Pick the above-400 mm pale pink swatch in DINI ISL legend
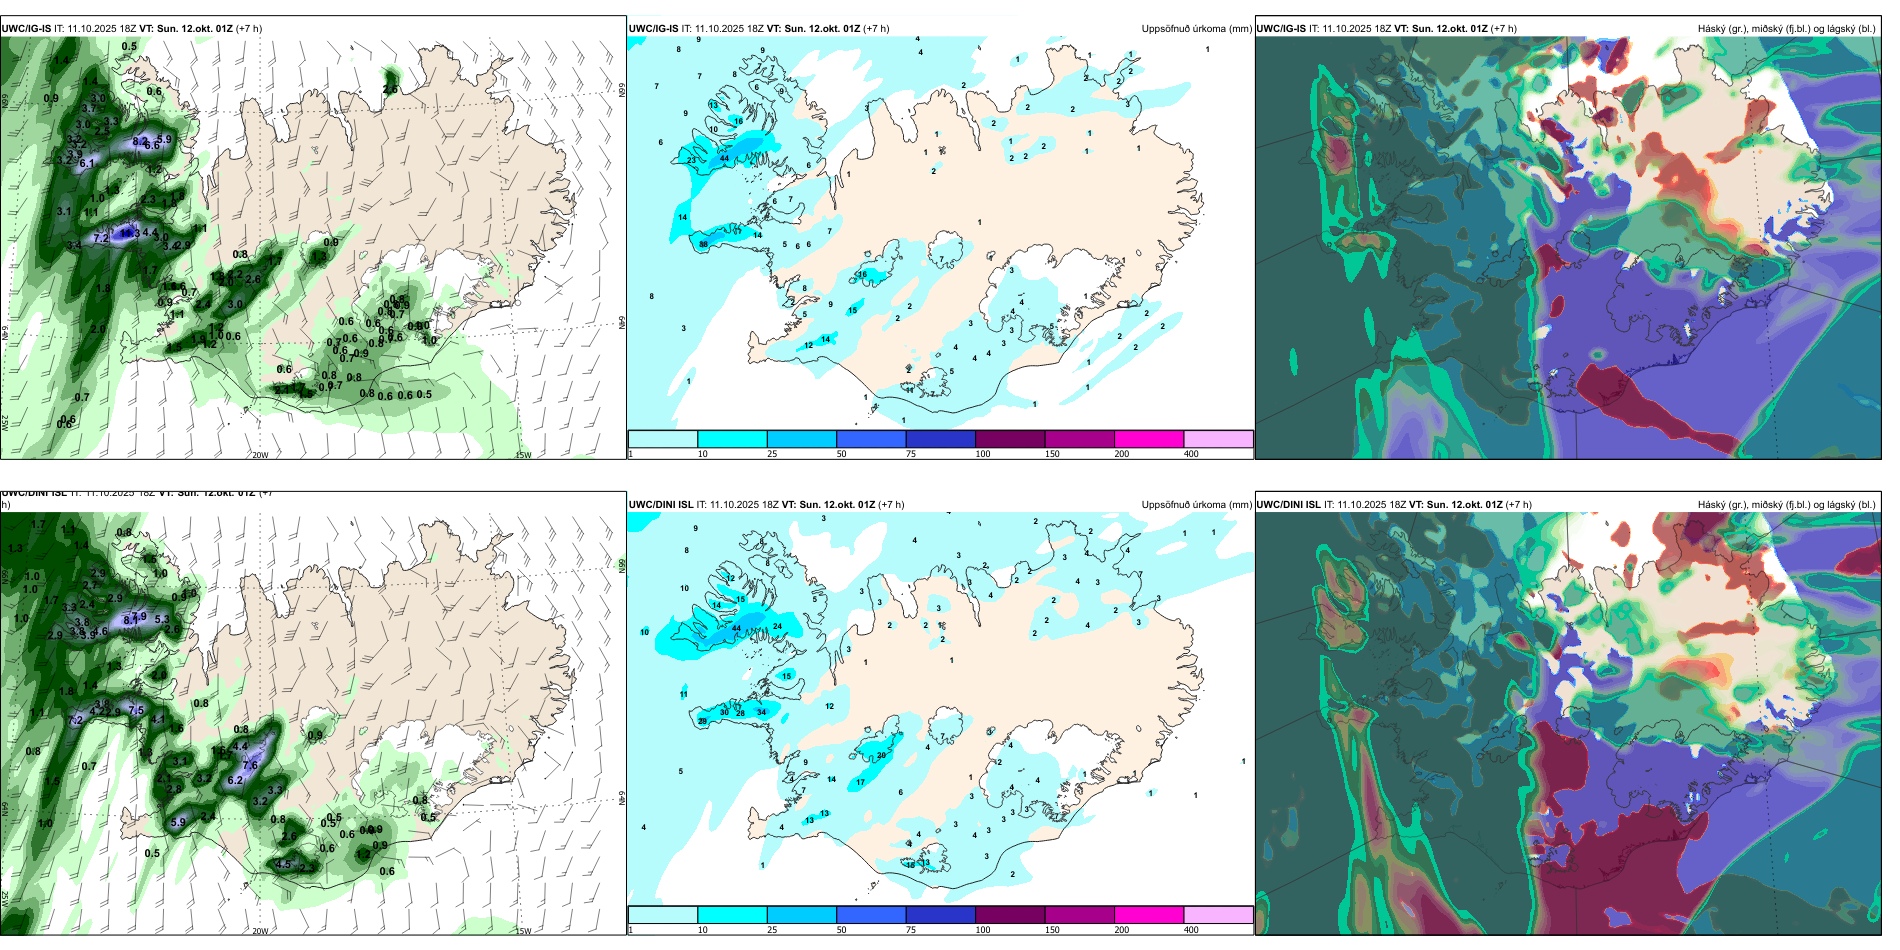 click(x=1218, y=915)
